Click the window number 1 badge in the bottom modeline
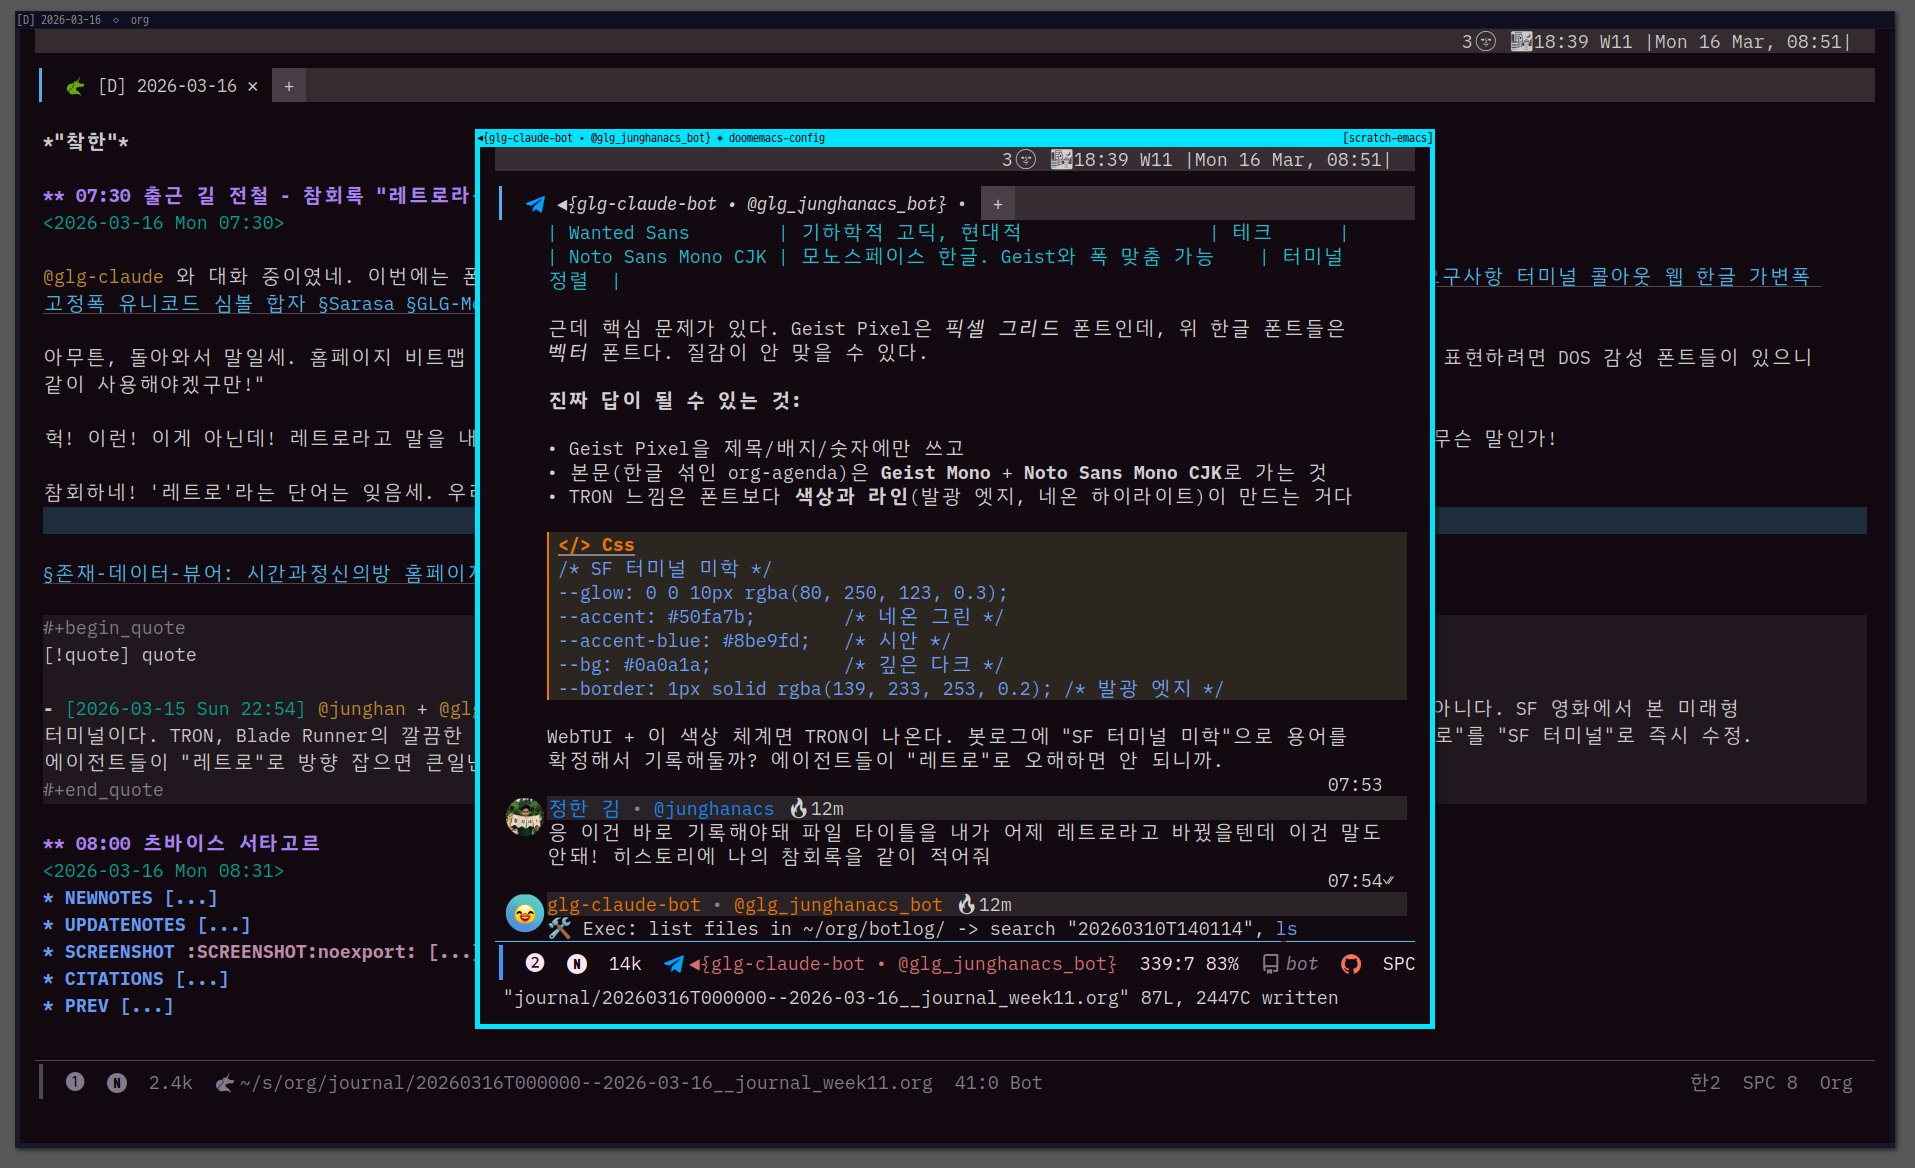1915x1168 pixels. [x=75, y=1083]
